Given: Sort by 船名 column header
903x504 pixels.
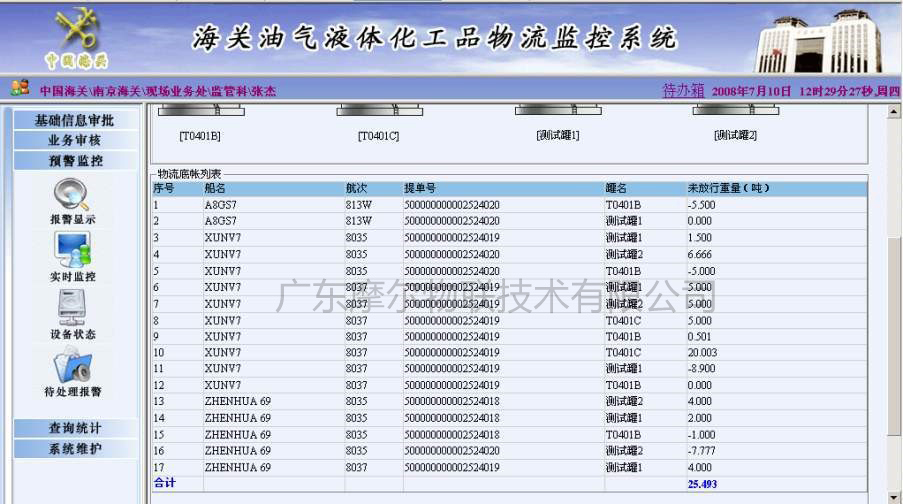Looking at the screenshot, I should 215,188.
